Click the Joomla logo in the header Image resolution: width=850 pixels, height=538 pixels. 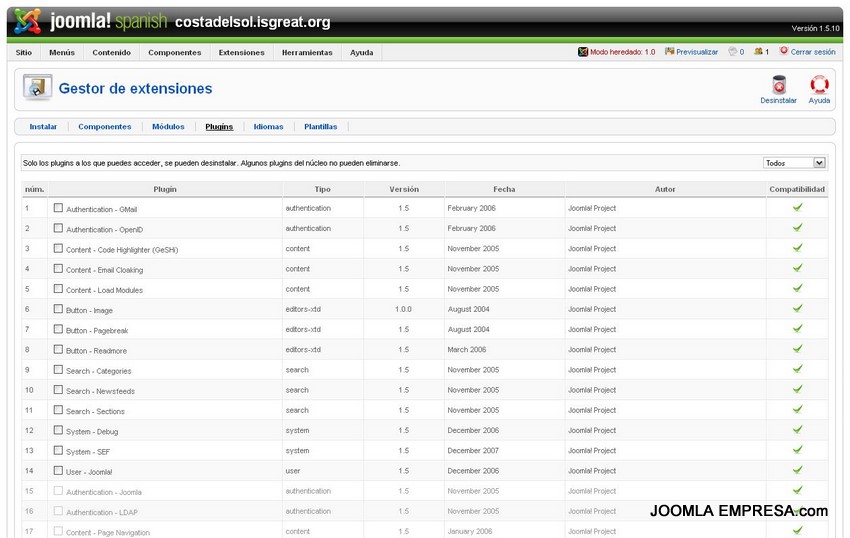[28, 21]
